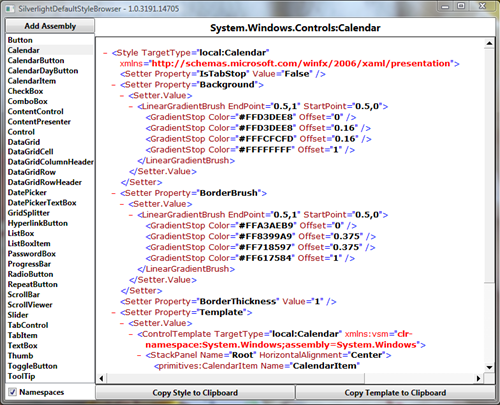Click the vertical scrollbar thumb
This screenshot has height=405, width=500.
pyautogui.click(x=489, y=166)
